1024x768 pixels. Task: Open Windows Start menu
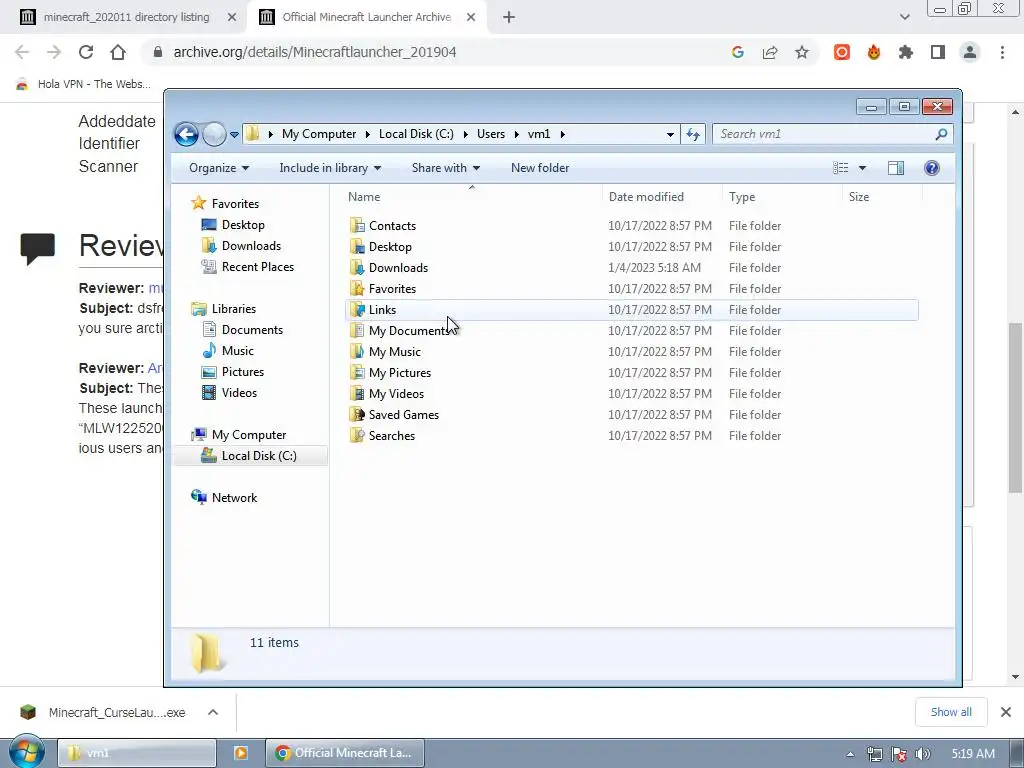(x=25, y=752)
